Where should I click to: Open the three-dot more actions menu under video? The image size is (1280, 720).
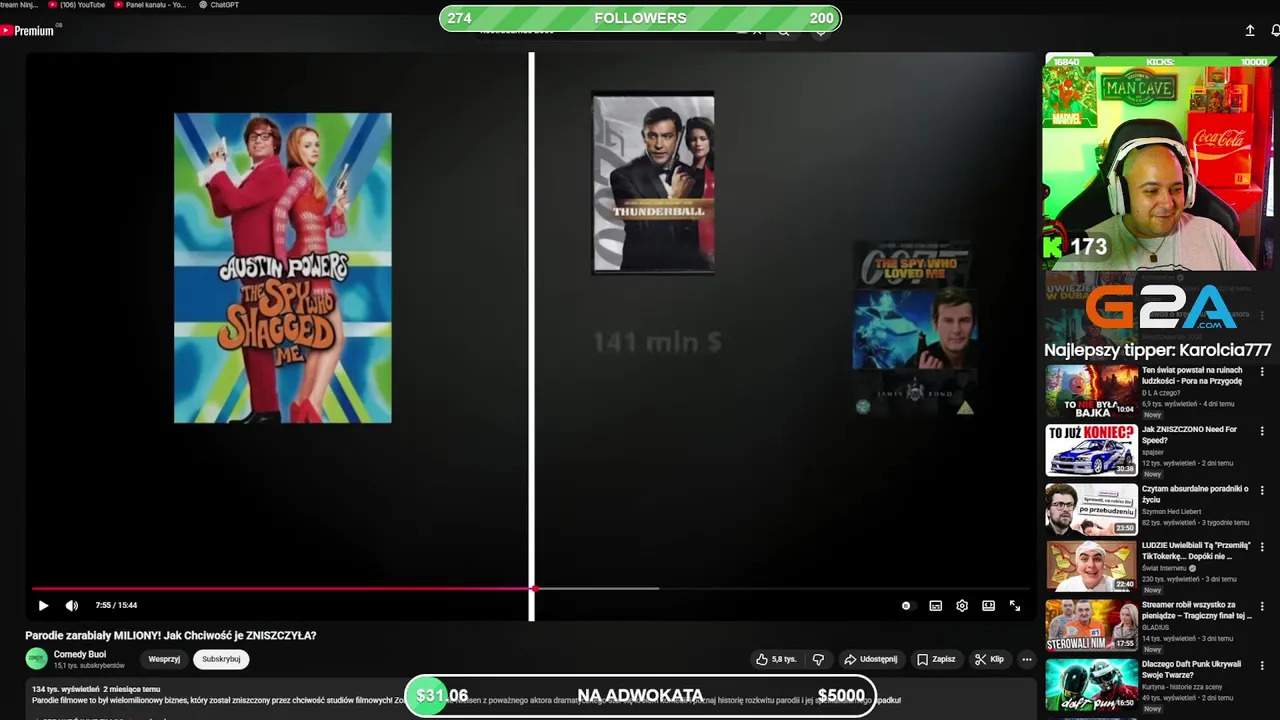pos(1026,659)
